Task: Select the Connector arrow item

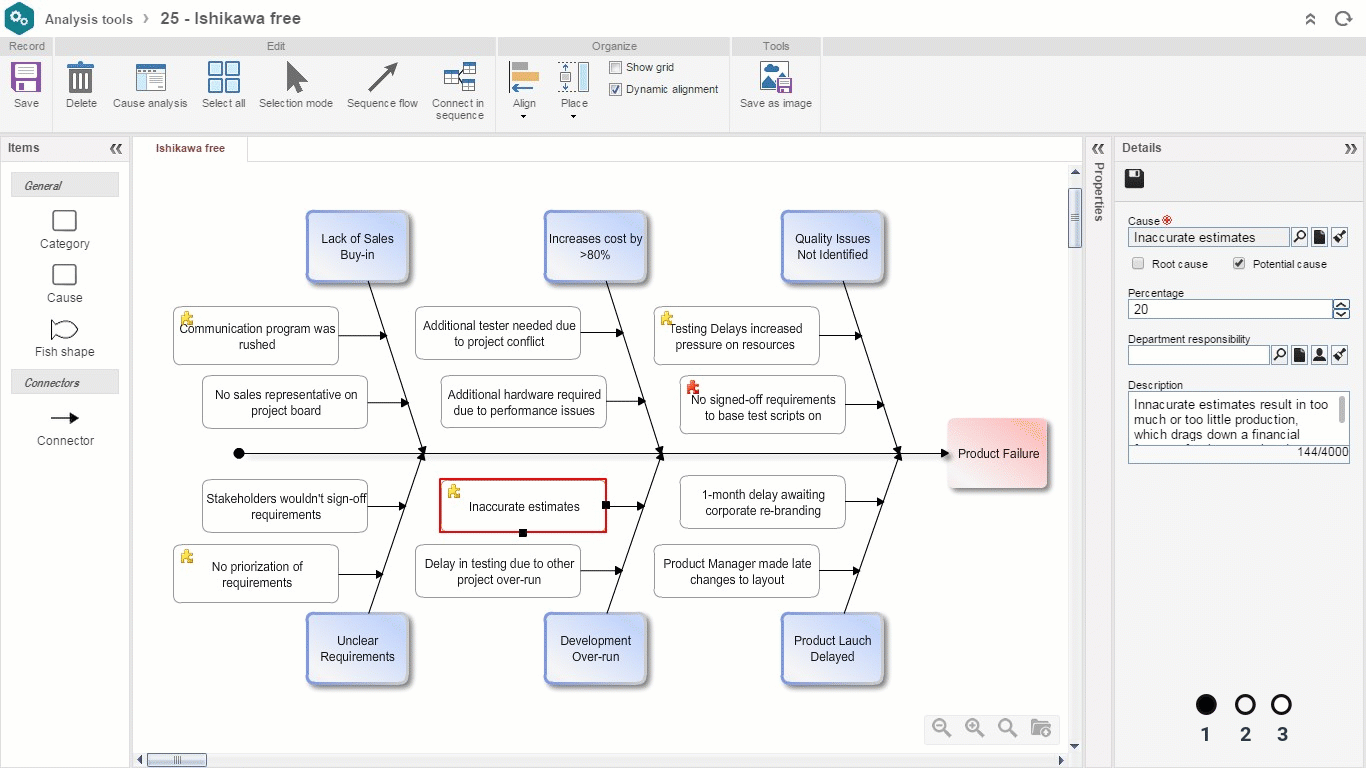Action: click(64, 418)
